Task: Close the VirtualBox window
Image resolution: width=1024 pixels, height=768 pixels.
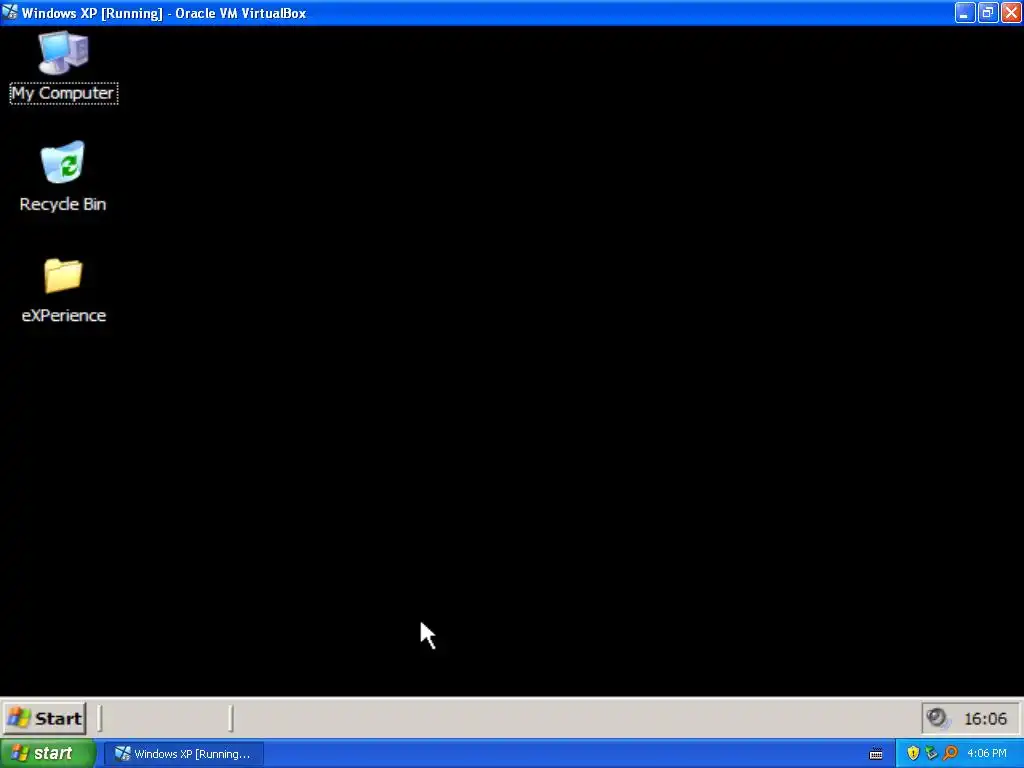Action: coord(1011,12)
